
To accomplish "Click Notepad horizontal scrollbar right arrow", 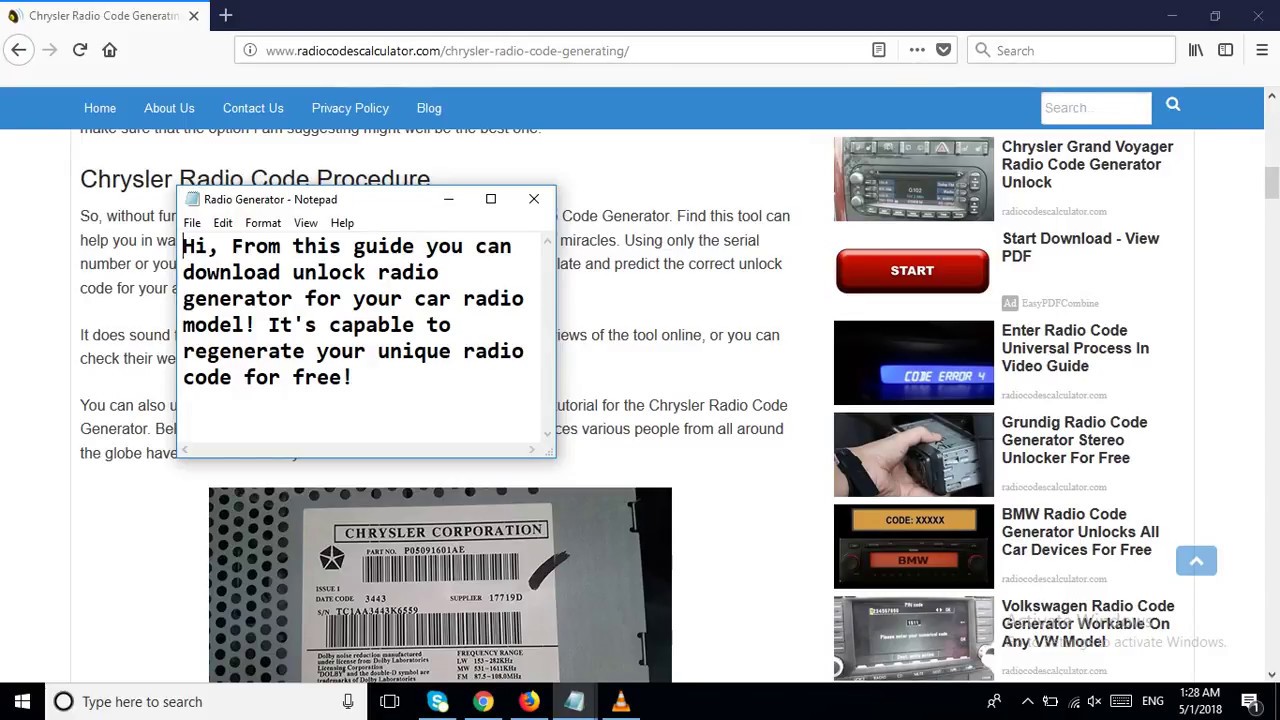I will (x=531, y=450).
